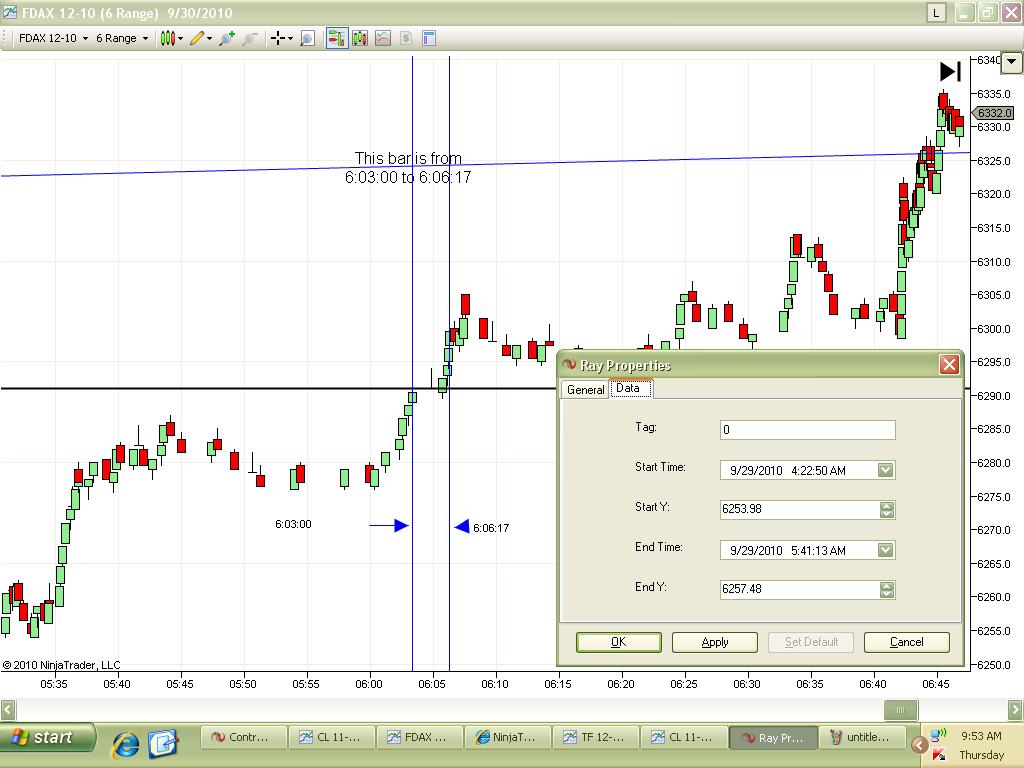Select the pencil drawing tools icon

coord(197,39)
